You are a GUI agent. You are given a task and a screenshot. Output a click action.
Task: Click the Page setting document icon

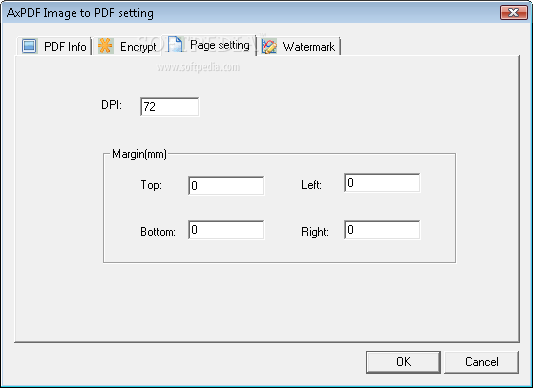tap(175, 44)
